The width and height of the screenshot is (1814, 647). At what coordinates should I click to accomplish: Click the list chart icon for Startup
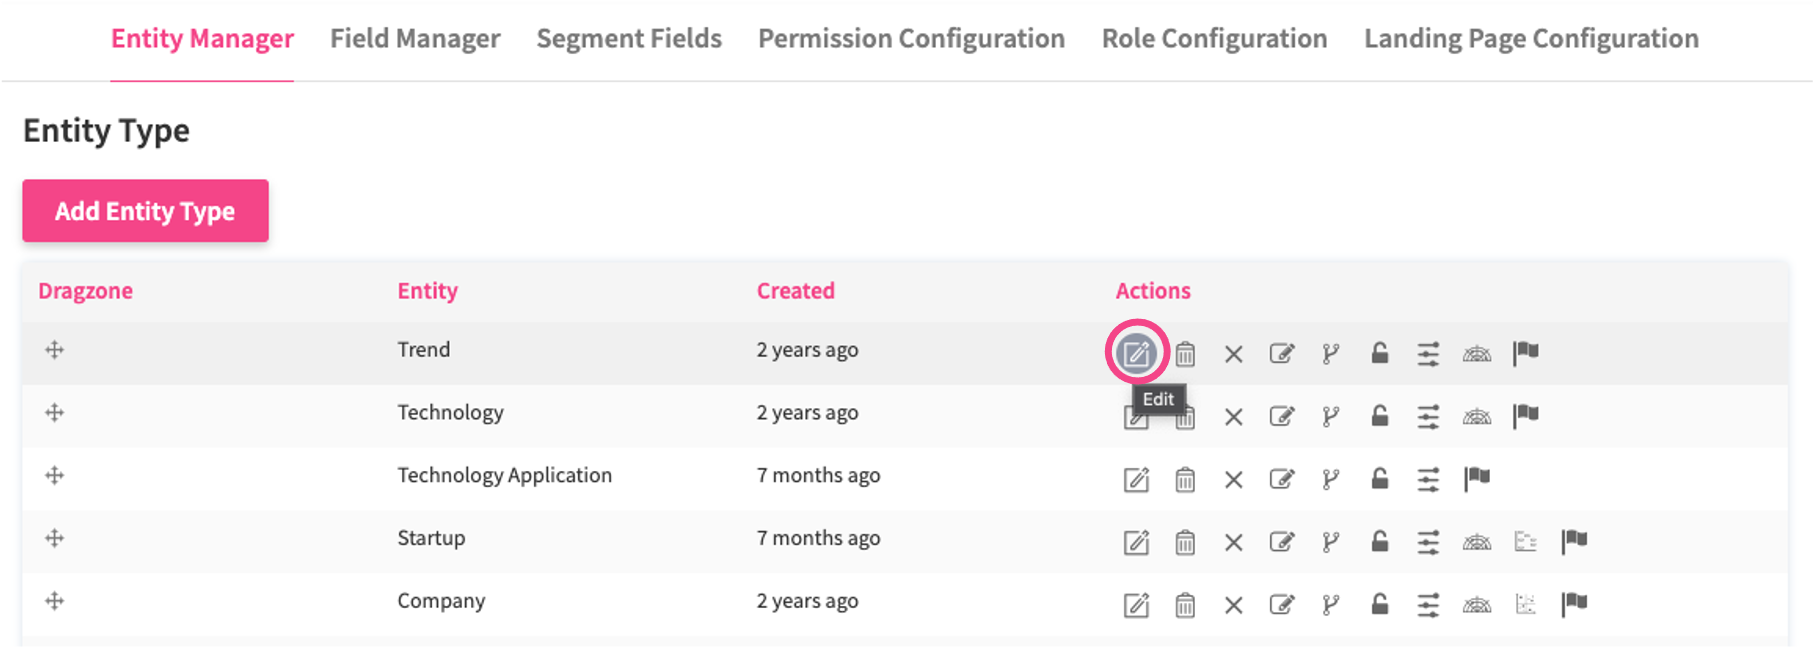click(1526, 542)
